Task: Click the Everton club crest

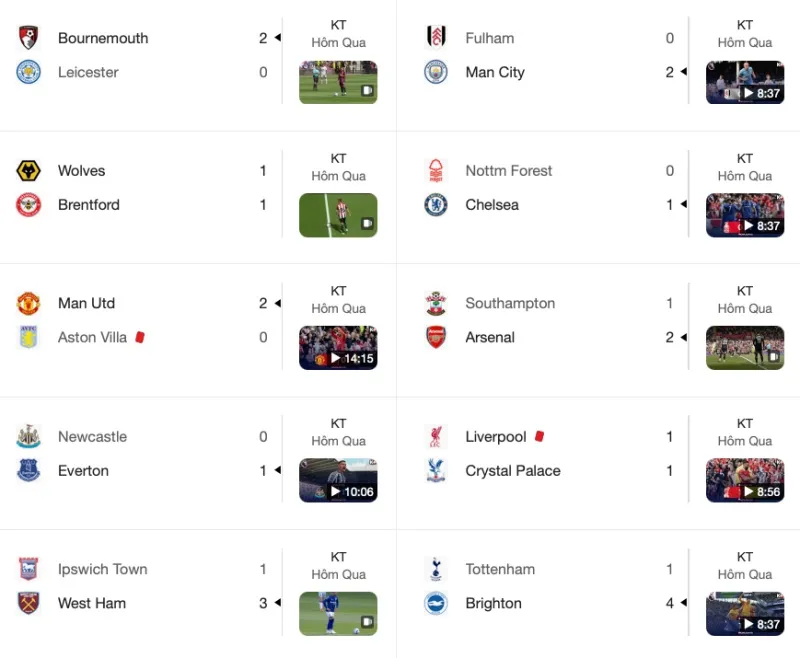Action: (x=29, y=470)
